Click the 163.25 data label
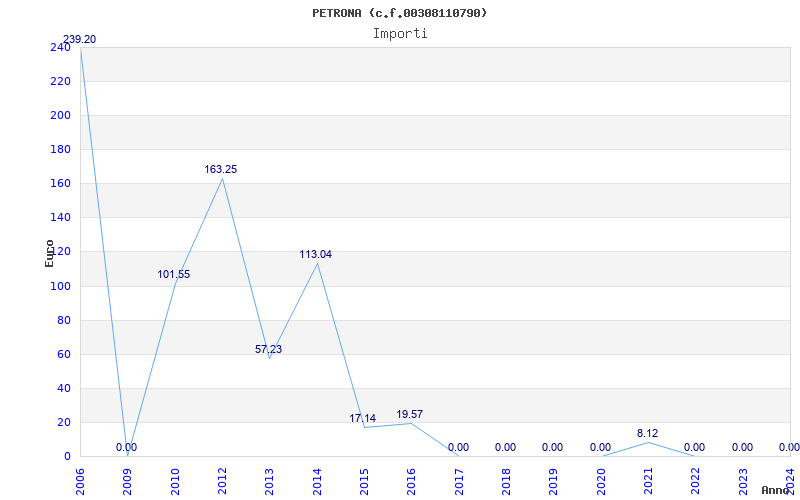The width and height of the screenshot is (800, 500). (221, 169)
